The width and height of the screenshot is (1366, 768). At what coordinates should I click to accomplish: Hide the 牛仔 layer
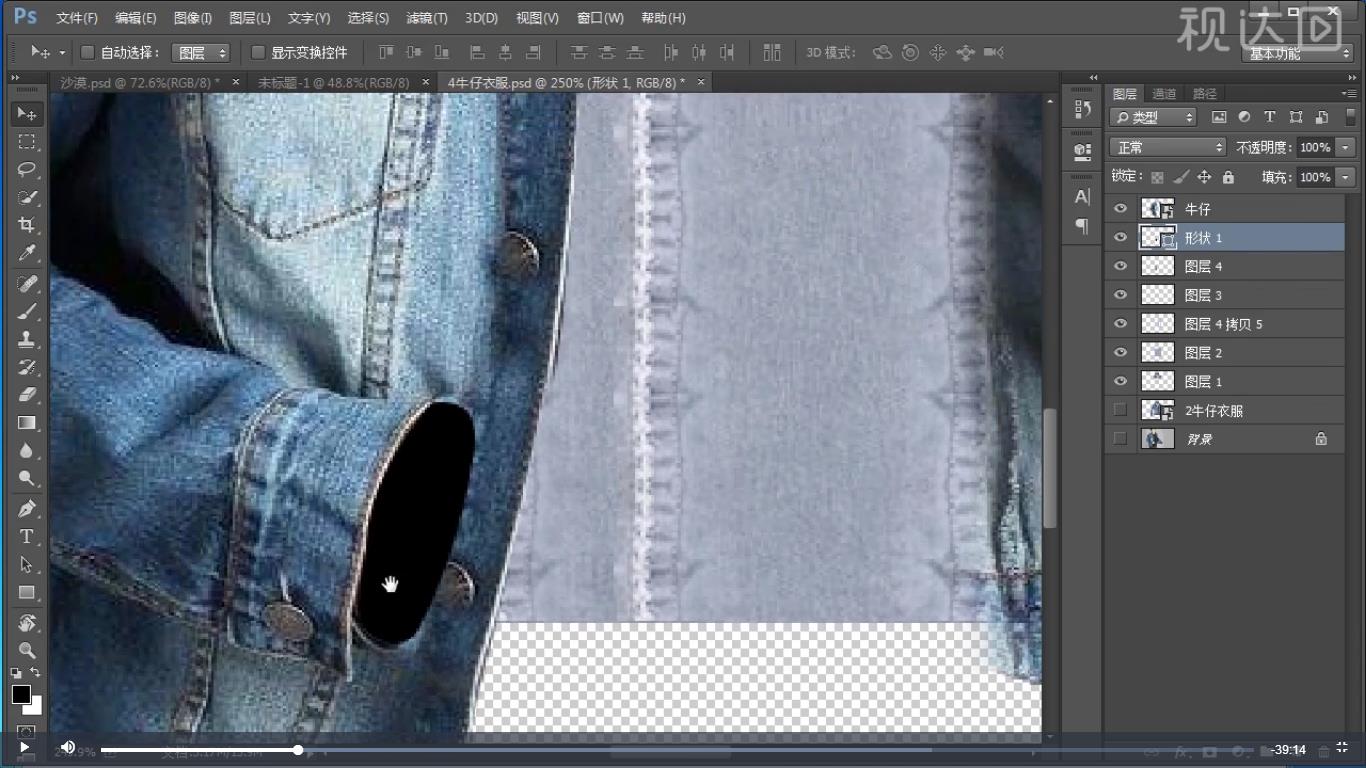pyautogui.click(x=1120, y=209)
